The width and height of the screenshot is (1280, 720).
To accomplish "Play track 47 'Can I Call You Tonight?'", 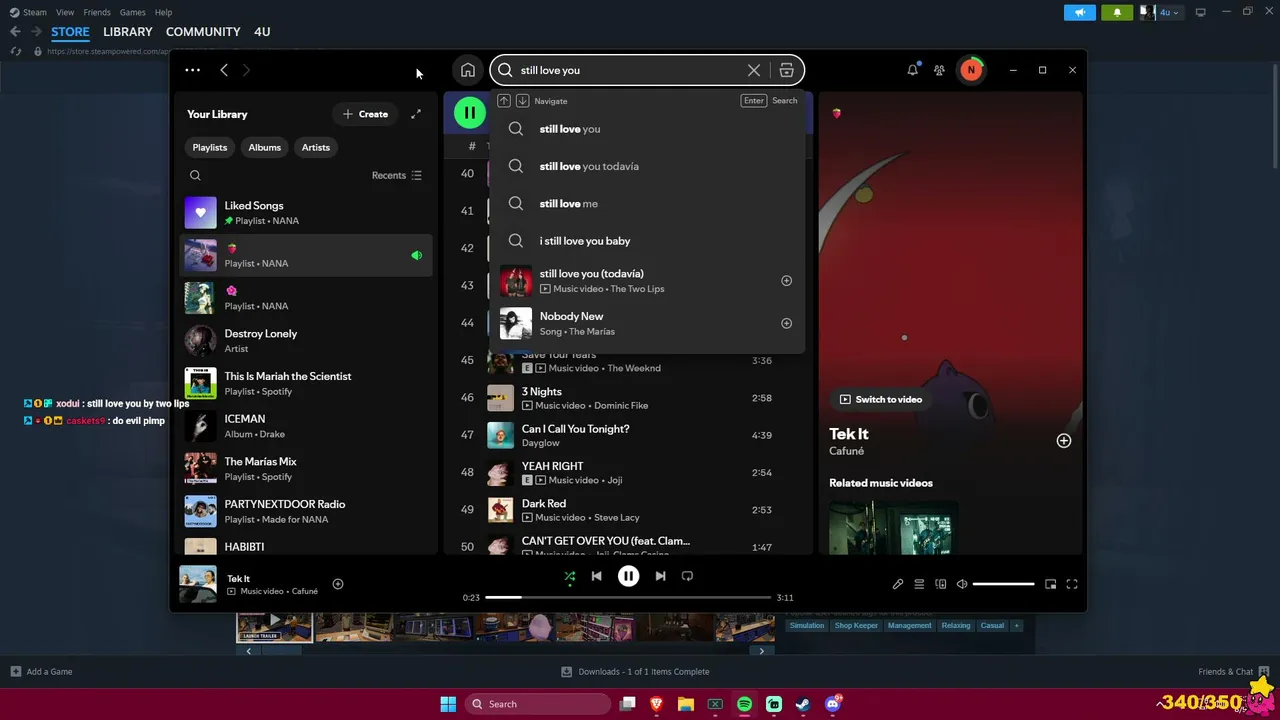I will pyautogui.click(x=628, y=435).
